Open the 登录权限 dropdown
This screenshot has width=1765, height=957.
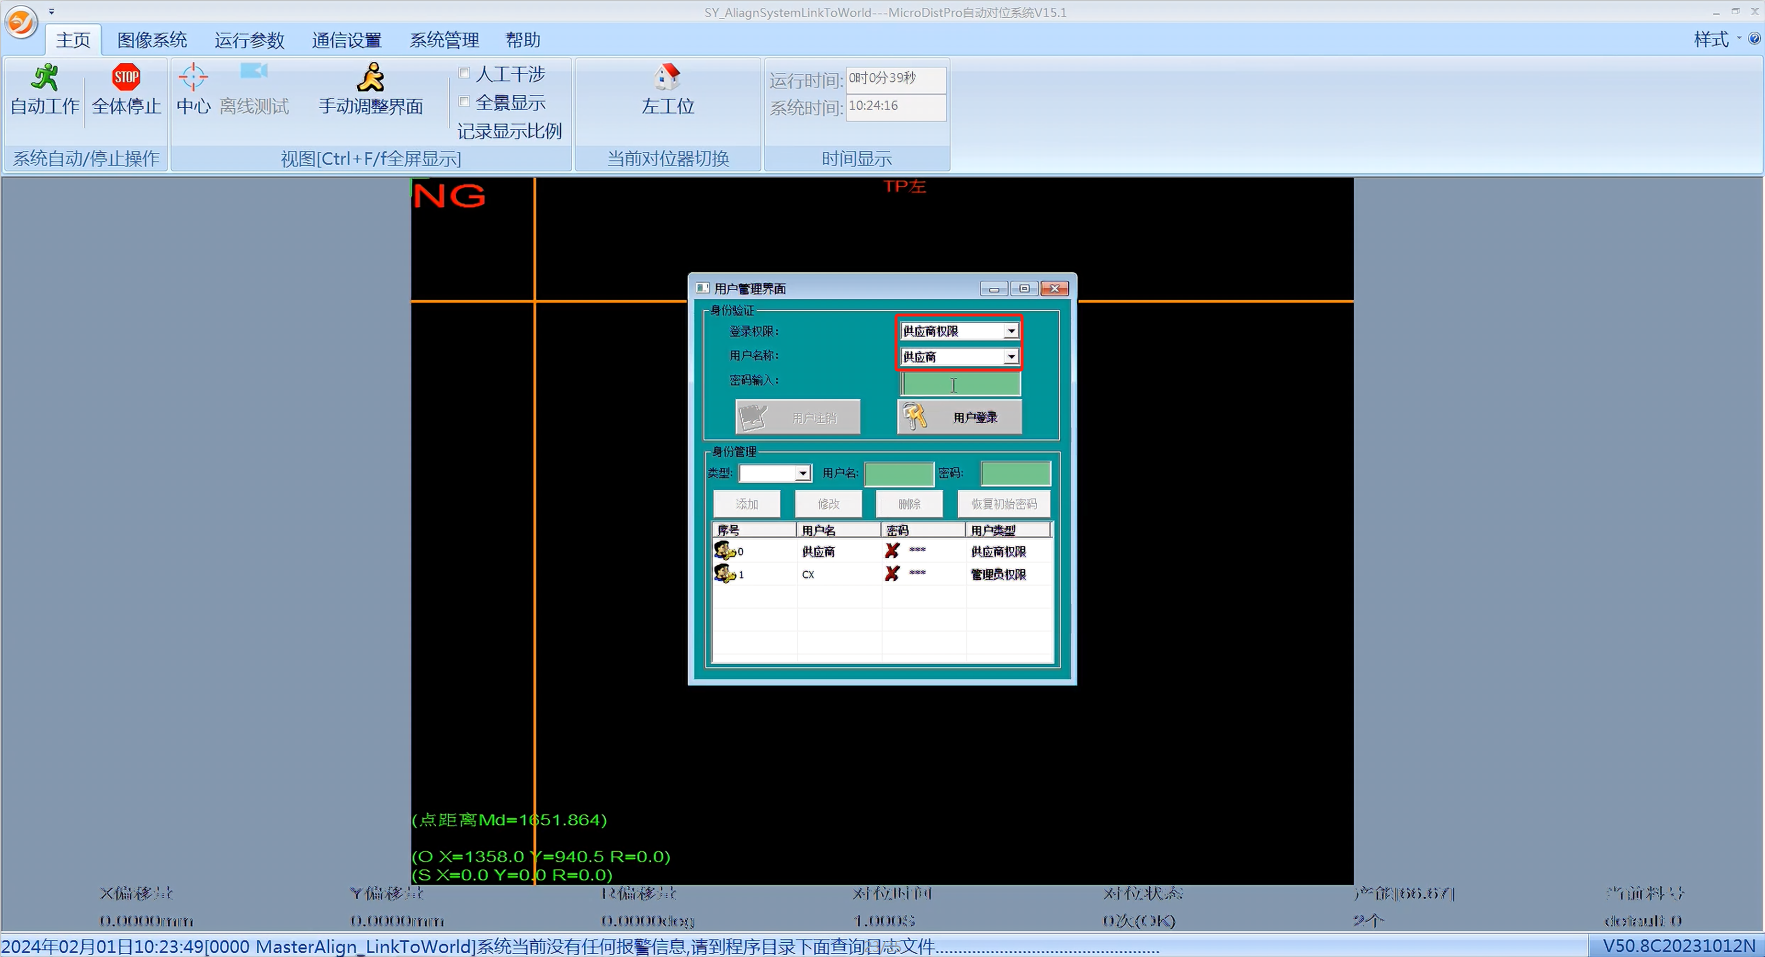click(1011, 331)
